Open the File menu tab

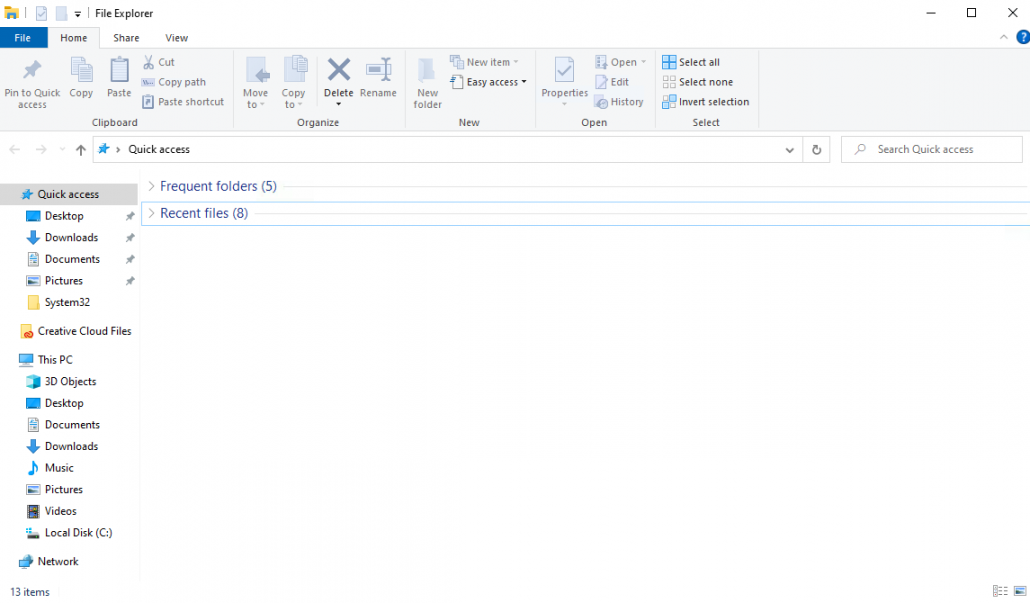click(22, 38)
